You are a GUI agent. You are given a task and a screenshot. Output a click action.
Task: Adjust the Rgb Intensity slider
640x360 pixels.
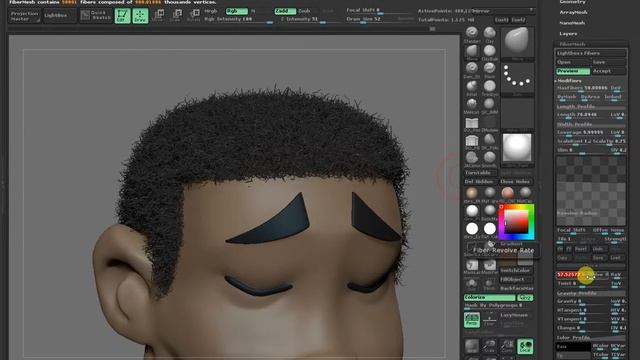[x=238, y=20]
